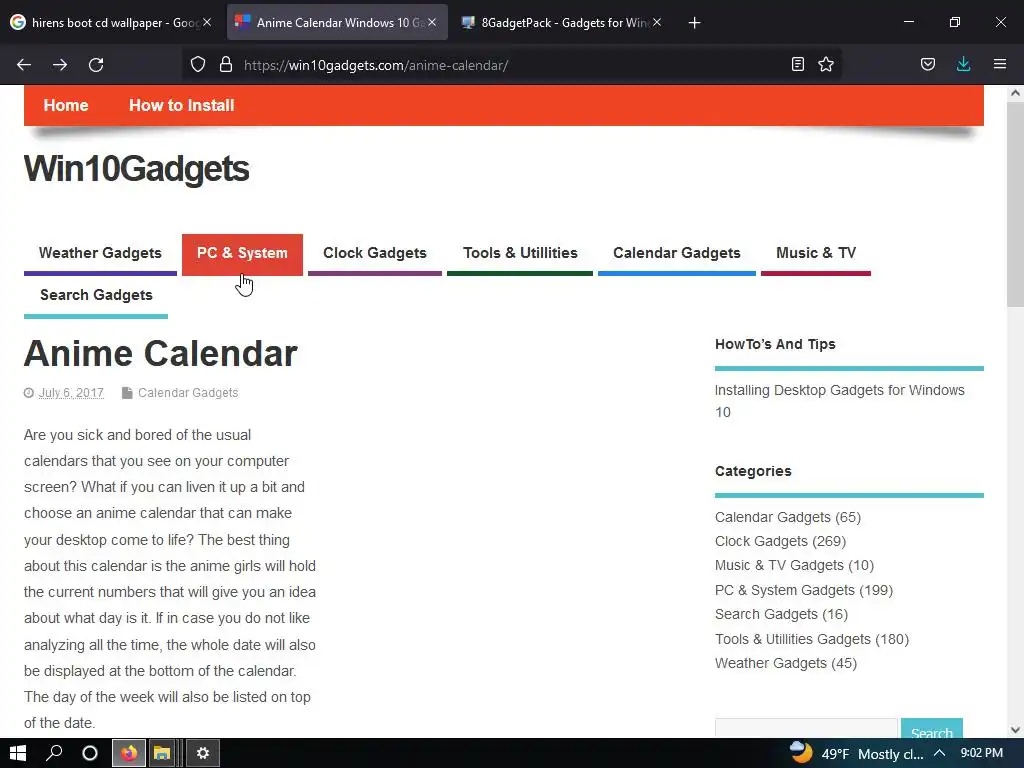Toggle reader view icon in address bar

click(x=797, y=64)
